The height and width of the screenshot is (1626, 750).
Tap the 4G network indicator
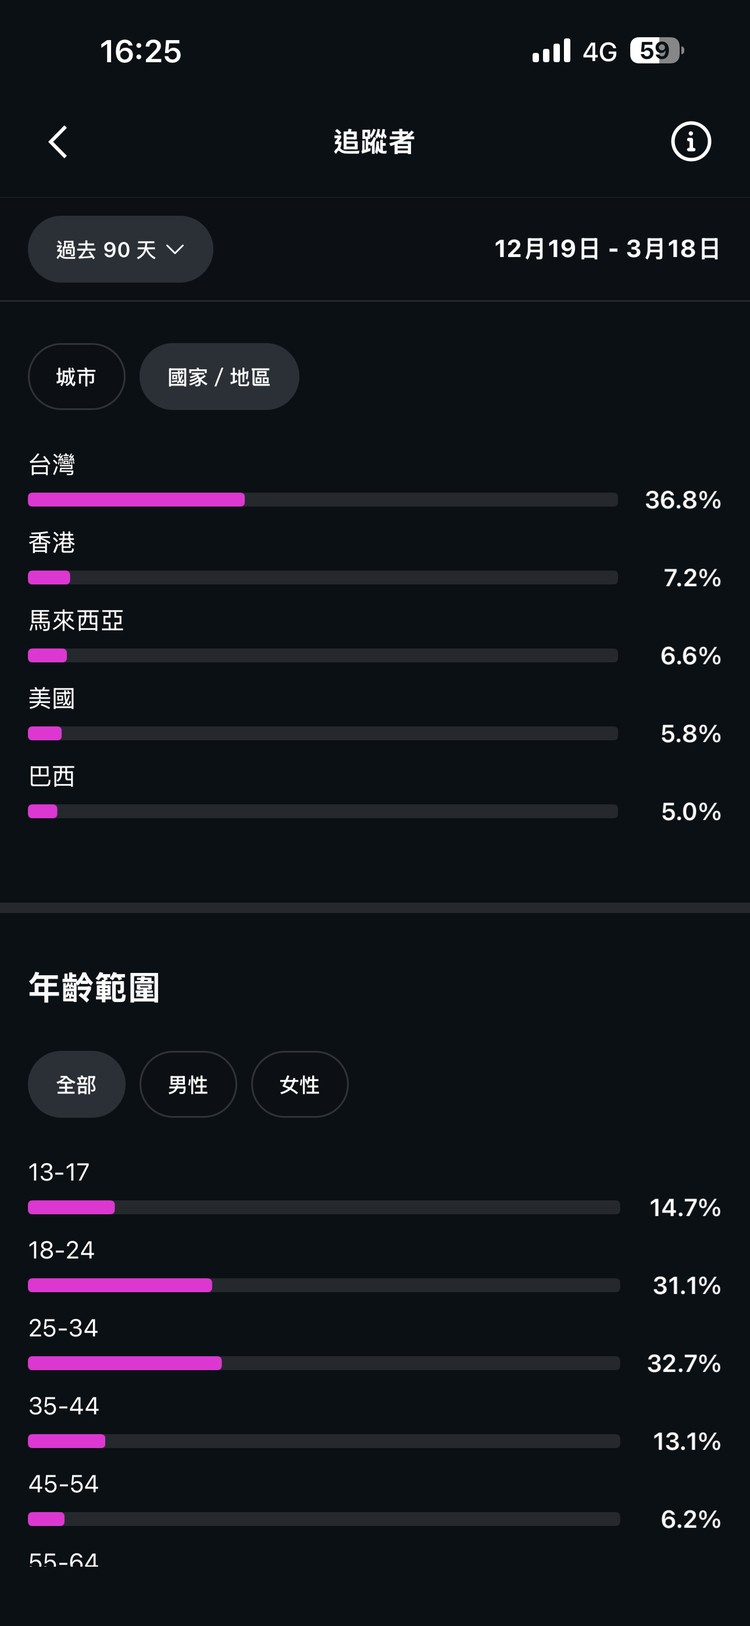[601, 50]
